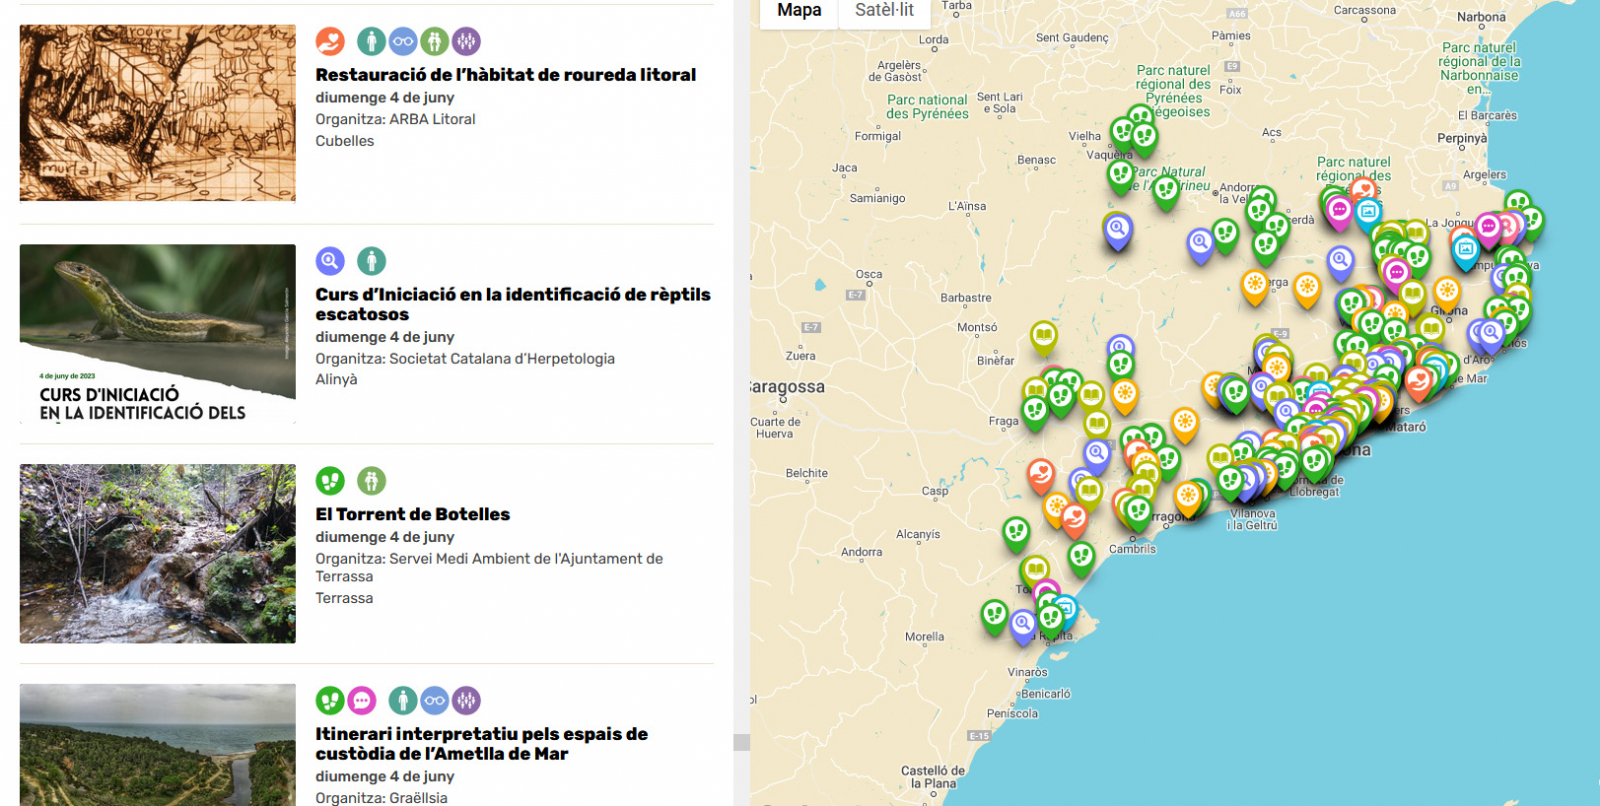This screenshot has height=806, width=1600.
Task: Click the family icon above El Torrent de Botelles
Action: (x=371, y=481)
